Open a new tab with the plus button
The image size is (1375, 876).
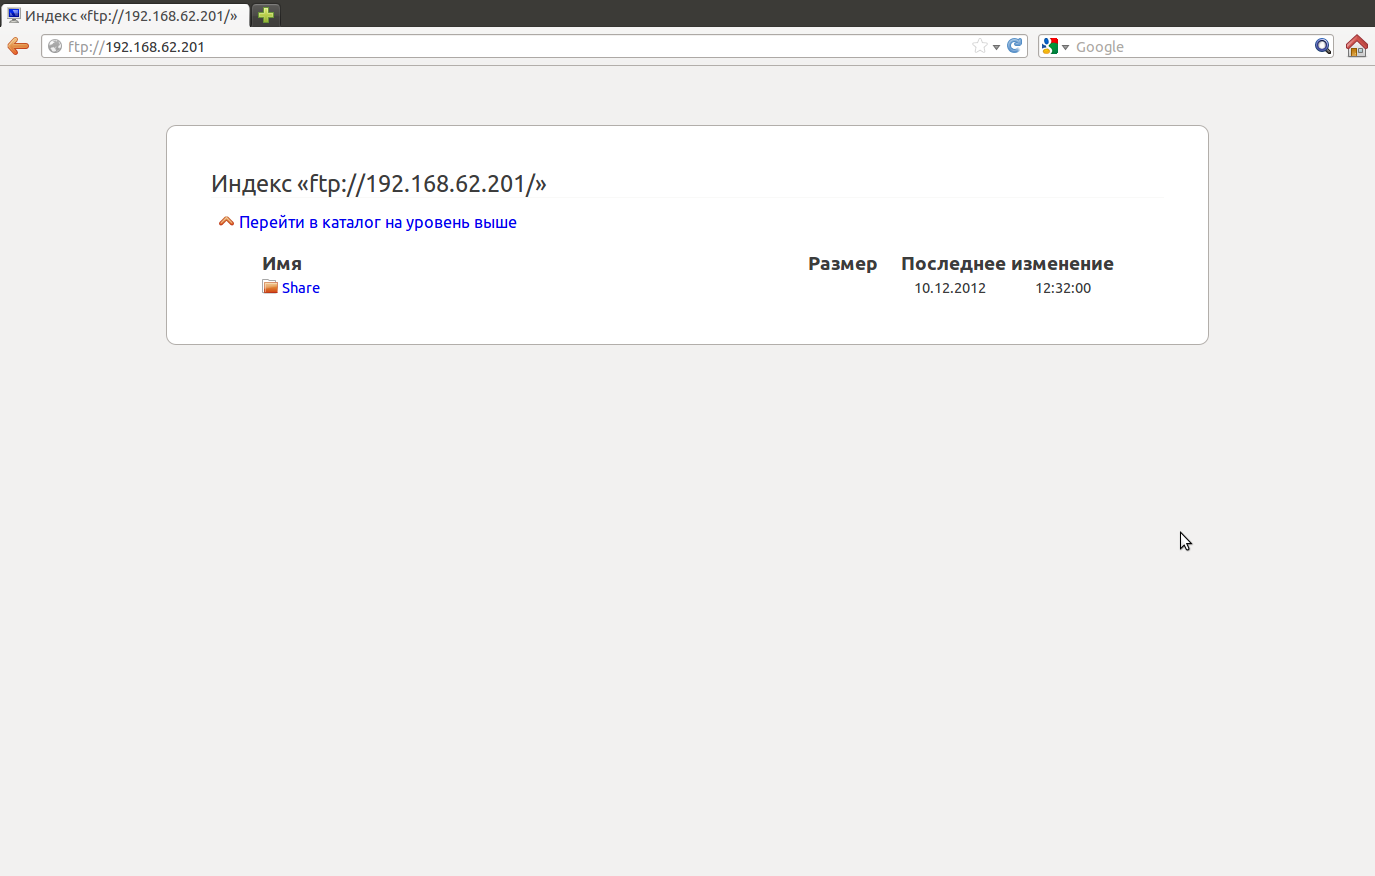point(266,15)
